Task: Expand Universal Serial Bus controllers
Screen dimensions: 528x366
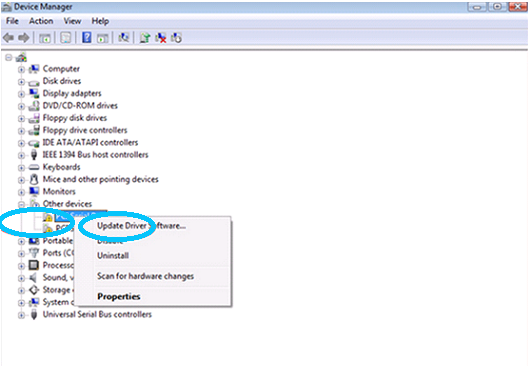Action: point(21,315)
